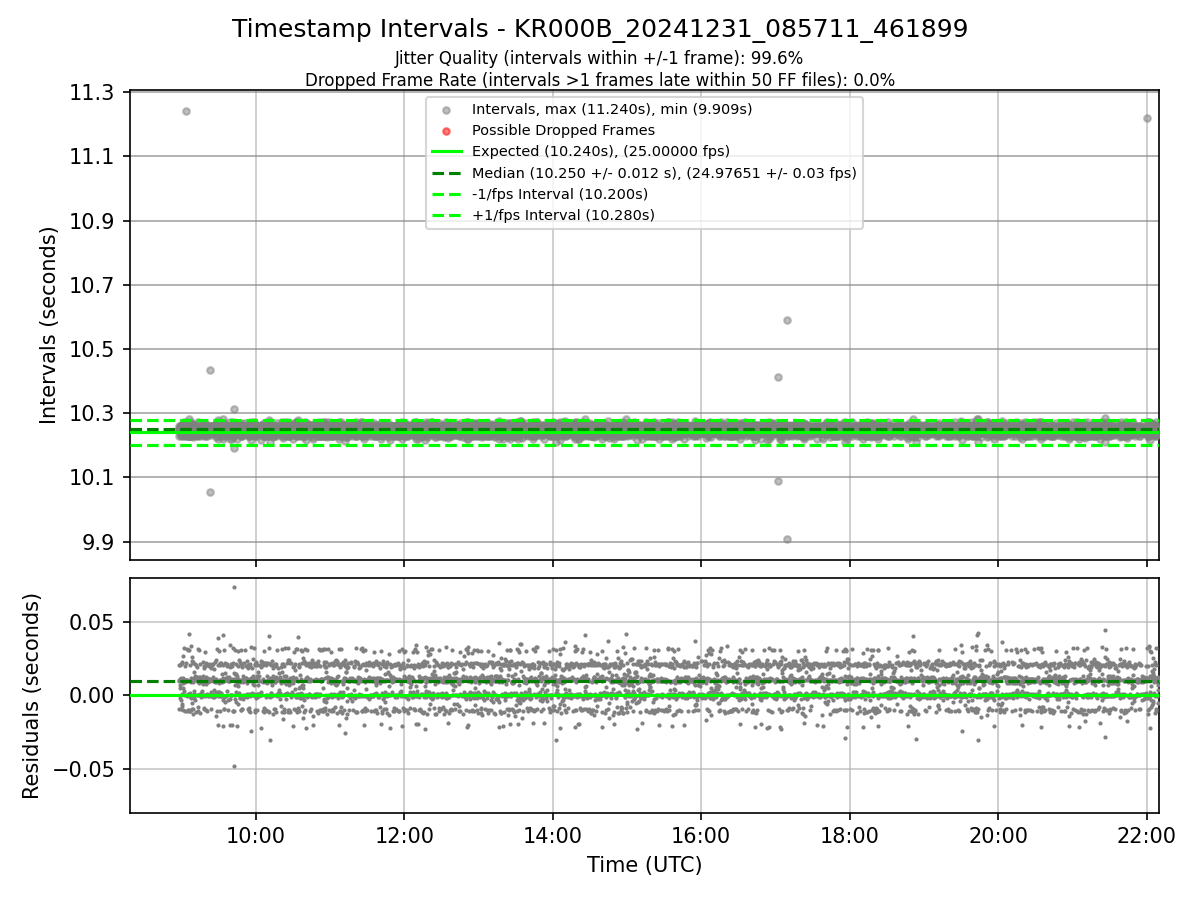Viewport: 1200px width, 900px height.
Task: Click the outlier point near 11.22s at 22:00
Action: (x=1147, y=118)
